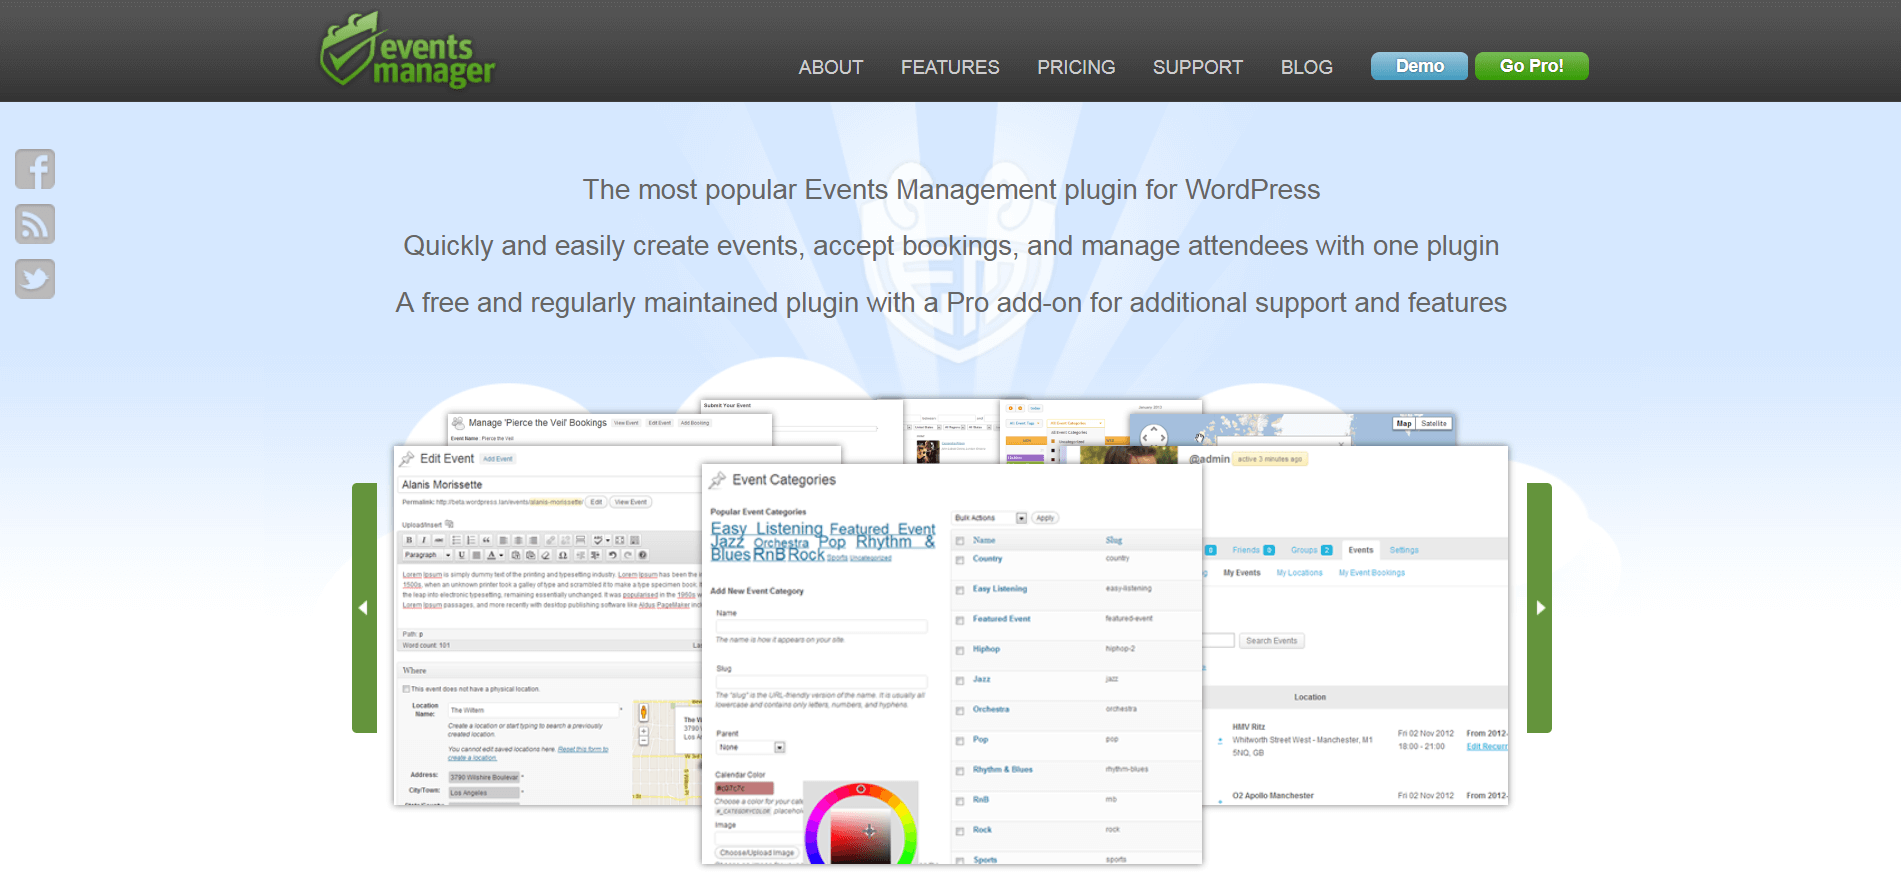This screenshot has width=1901, height=882.
Task: Open the Parent 'None' dropdown
Action: (751, 748)
